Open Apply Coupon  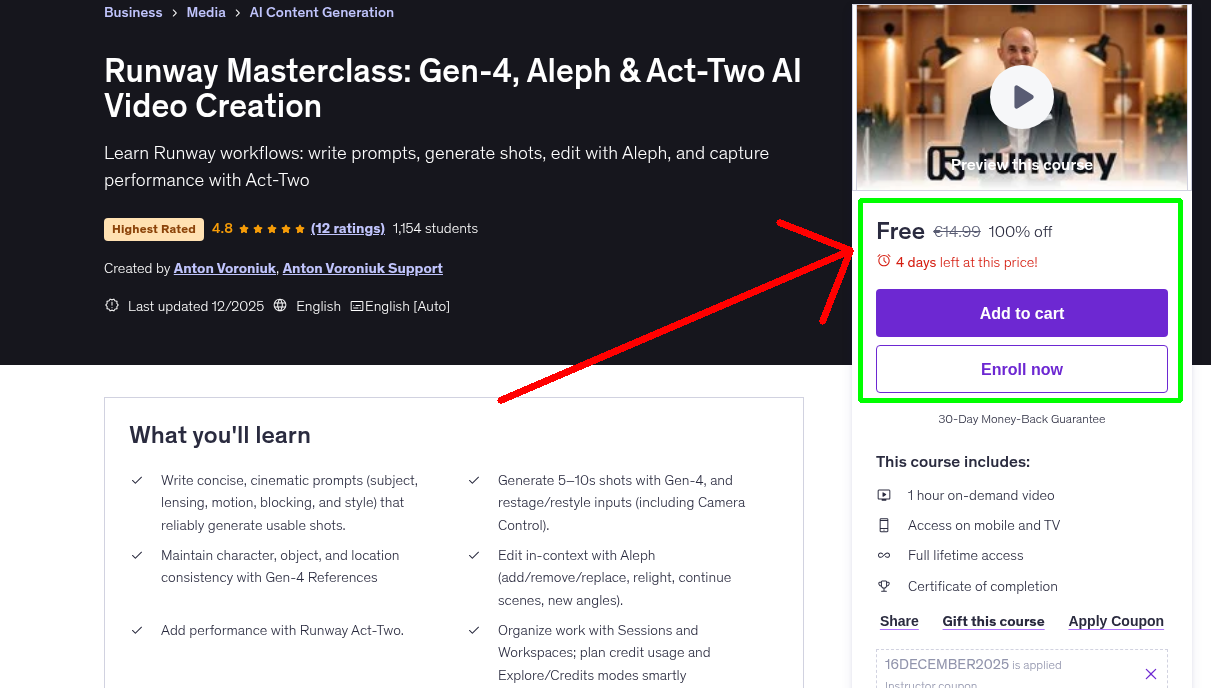1115,621
